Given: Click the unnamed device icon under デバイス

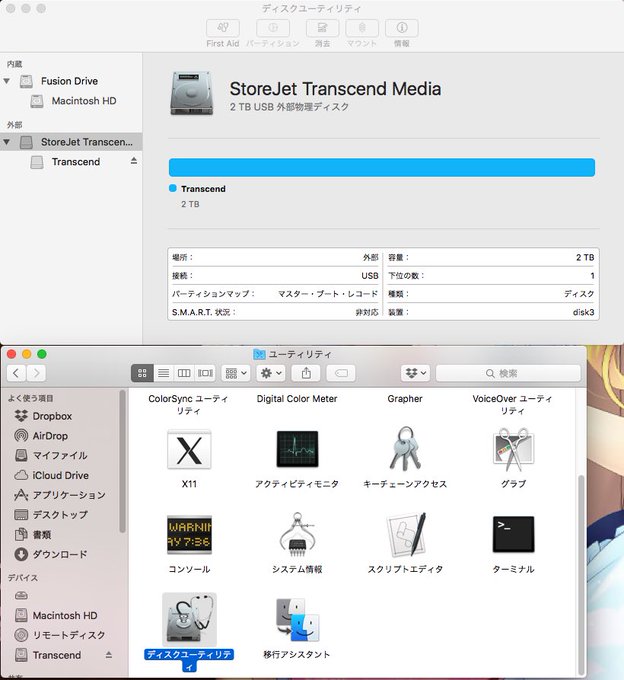Looking at the screenshot, I should coord(22,596).
